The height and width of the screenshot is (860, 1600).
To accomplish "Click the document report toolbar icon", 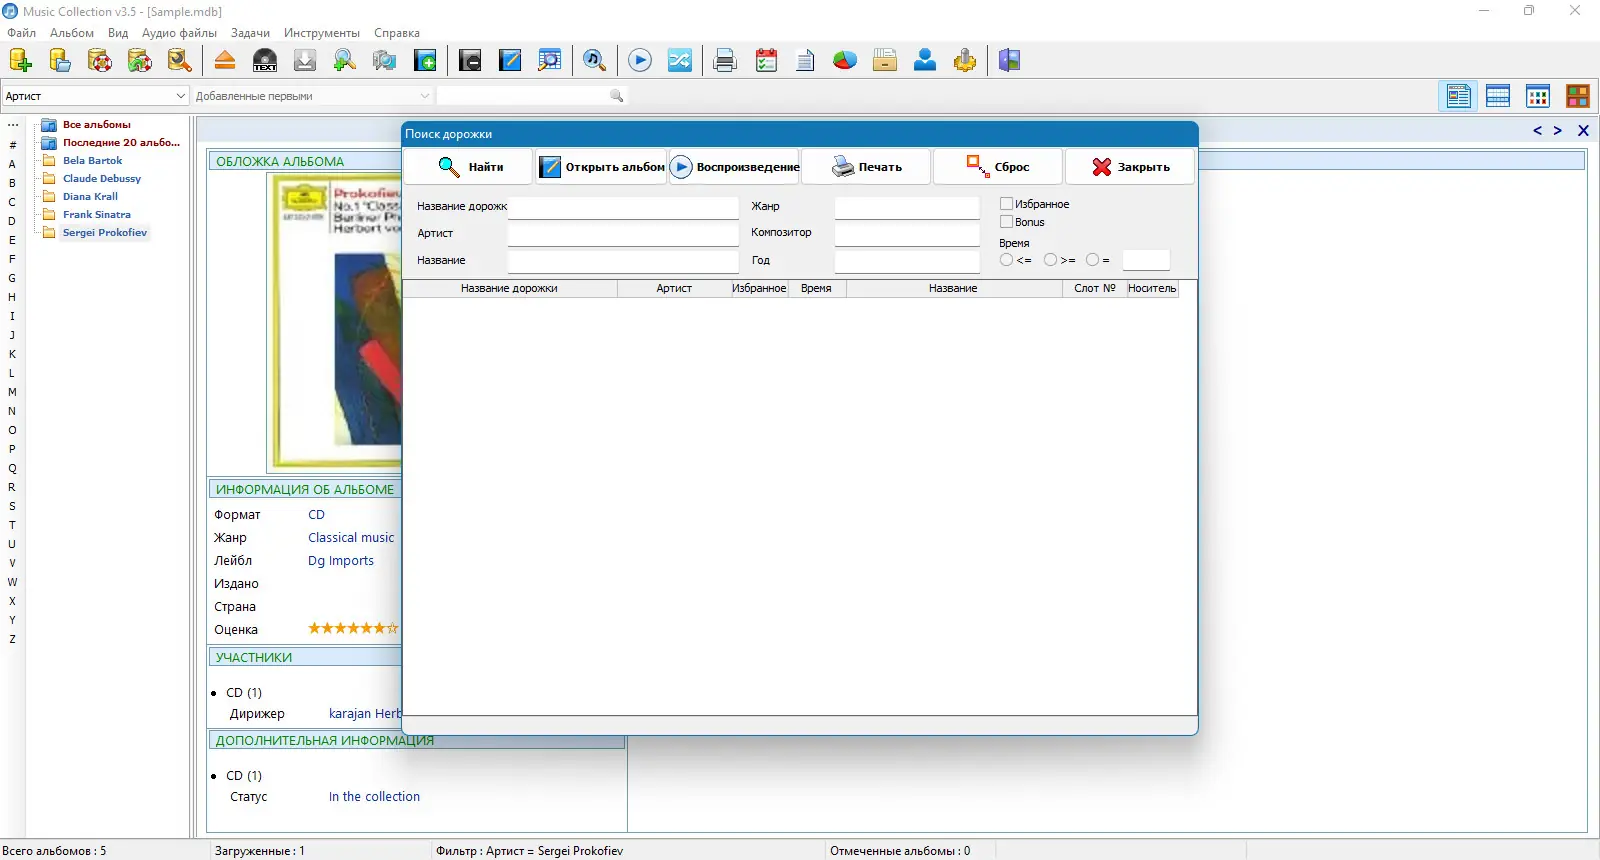I will tap(805, 61).
